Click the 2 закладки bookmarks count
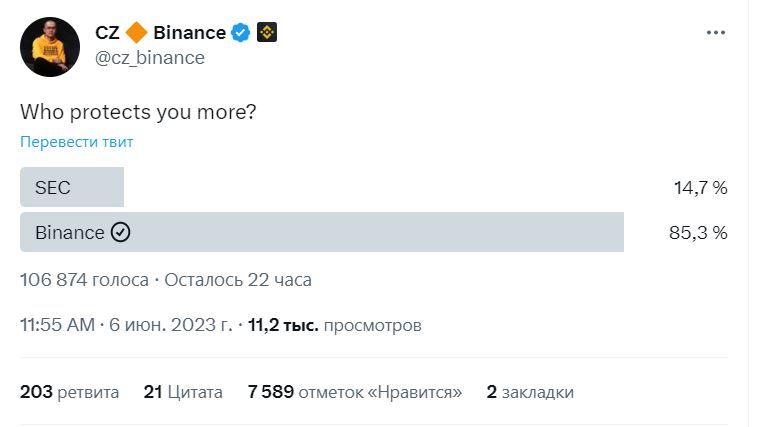This screenshot has height=427, width=771. click(x=530, y=392)
